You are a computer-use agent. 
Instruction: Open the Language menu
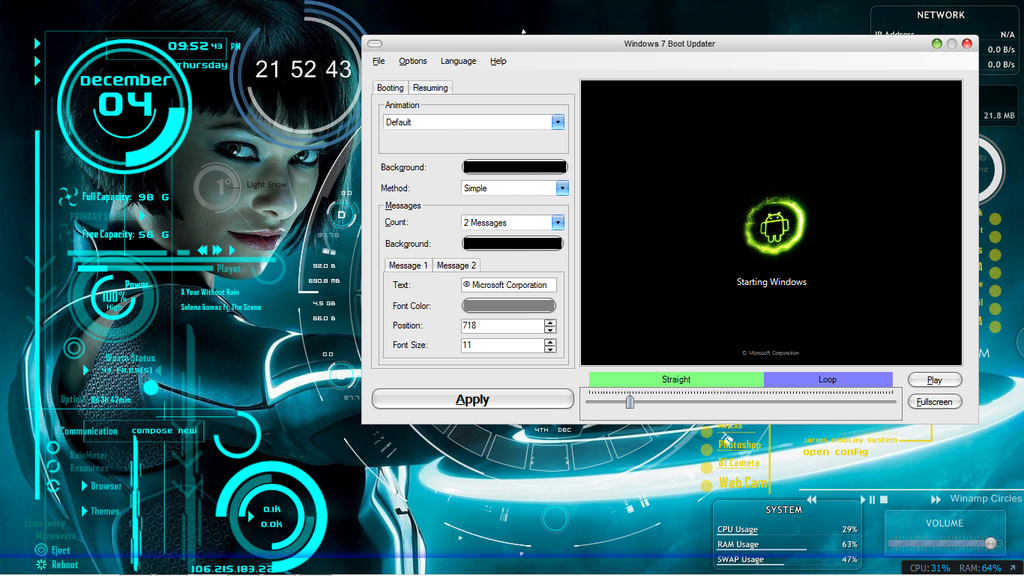tap(458, 61)
